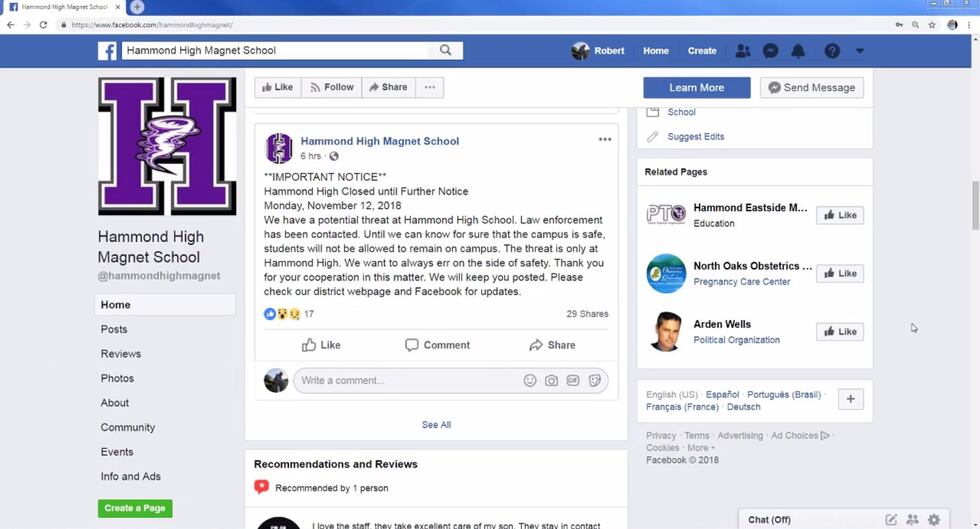Click the Facebook logo icon
Viewport: 980px width, 529px height.
[x=107, y=51]
